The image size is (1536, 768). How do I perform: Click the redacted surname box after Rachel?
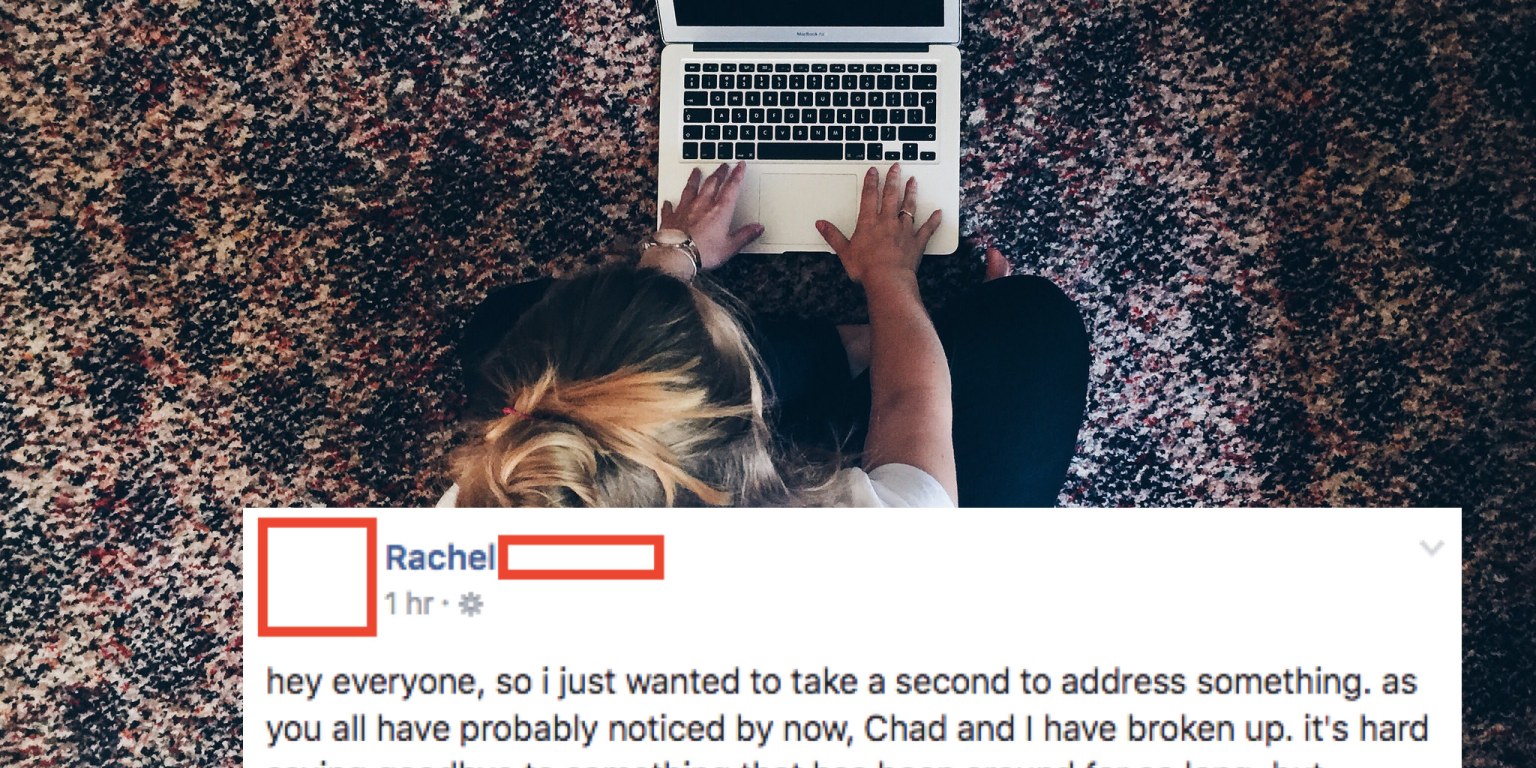581,558
